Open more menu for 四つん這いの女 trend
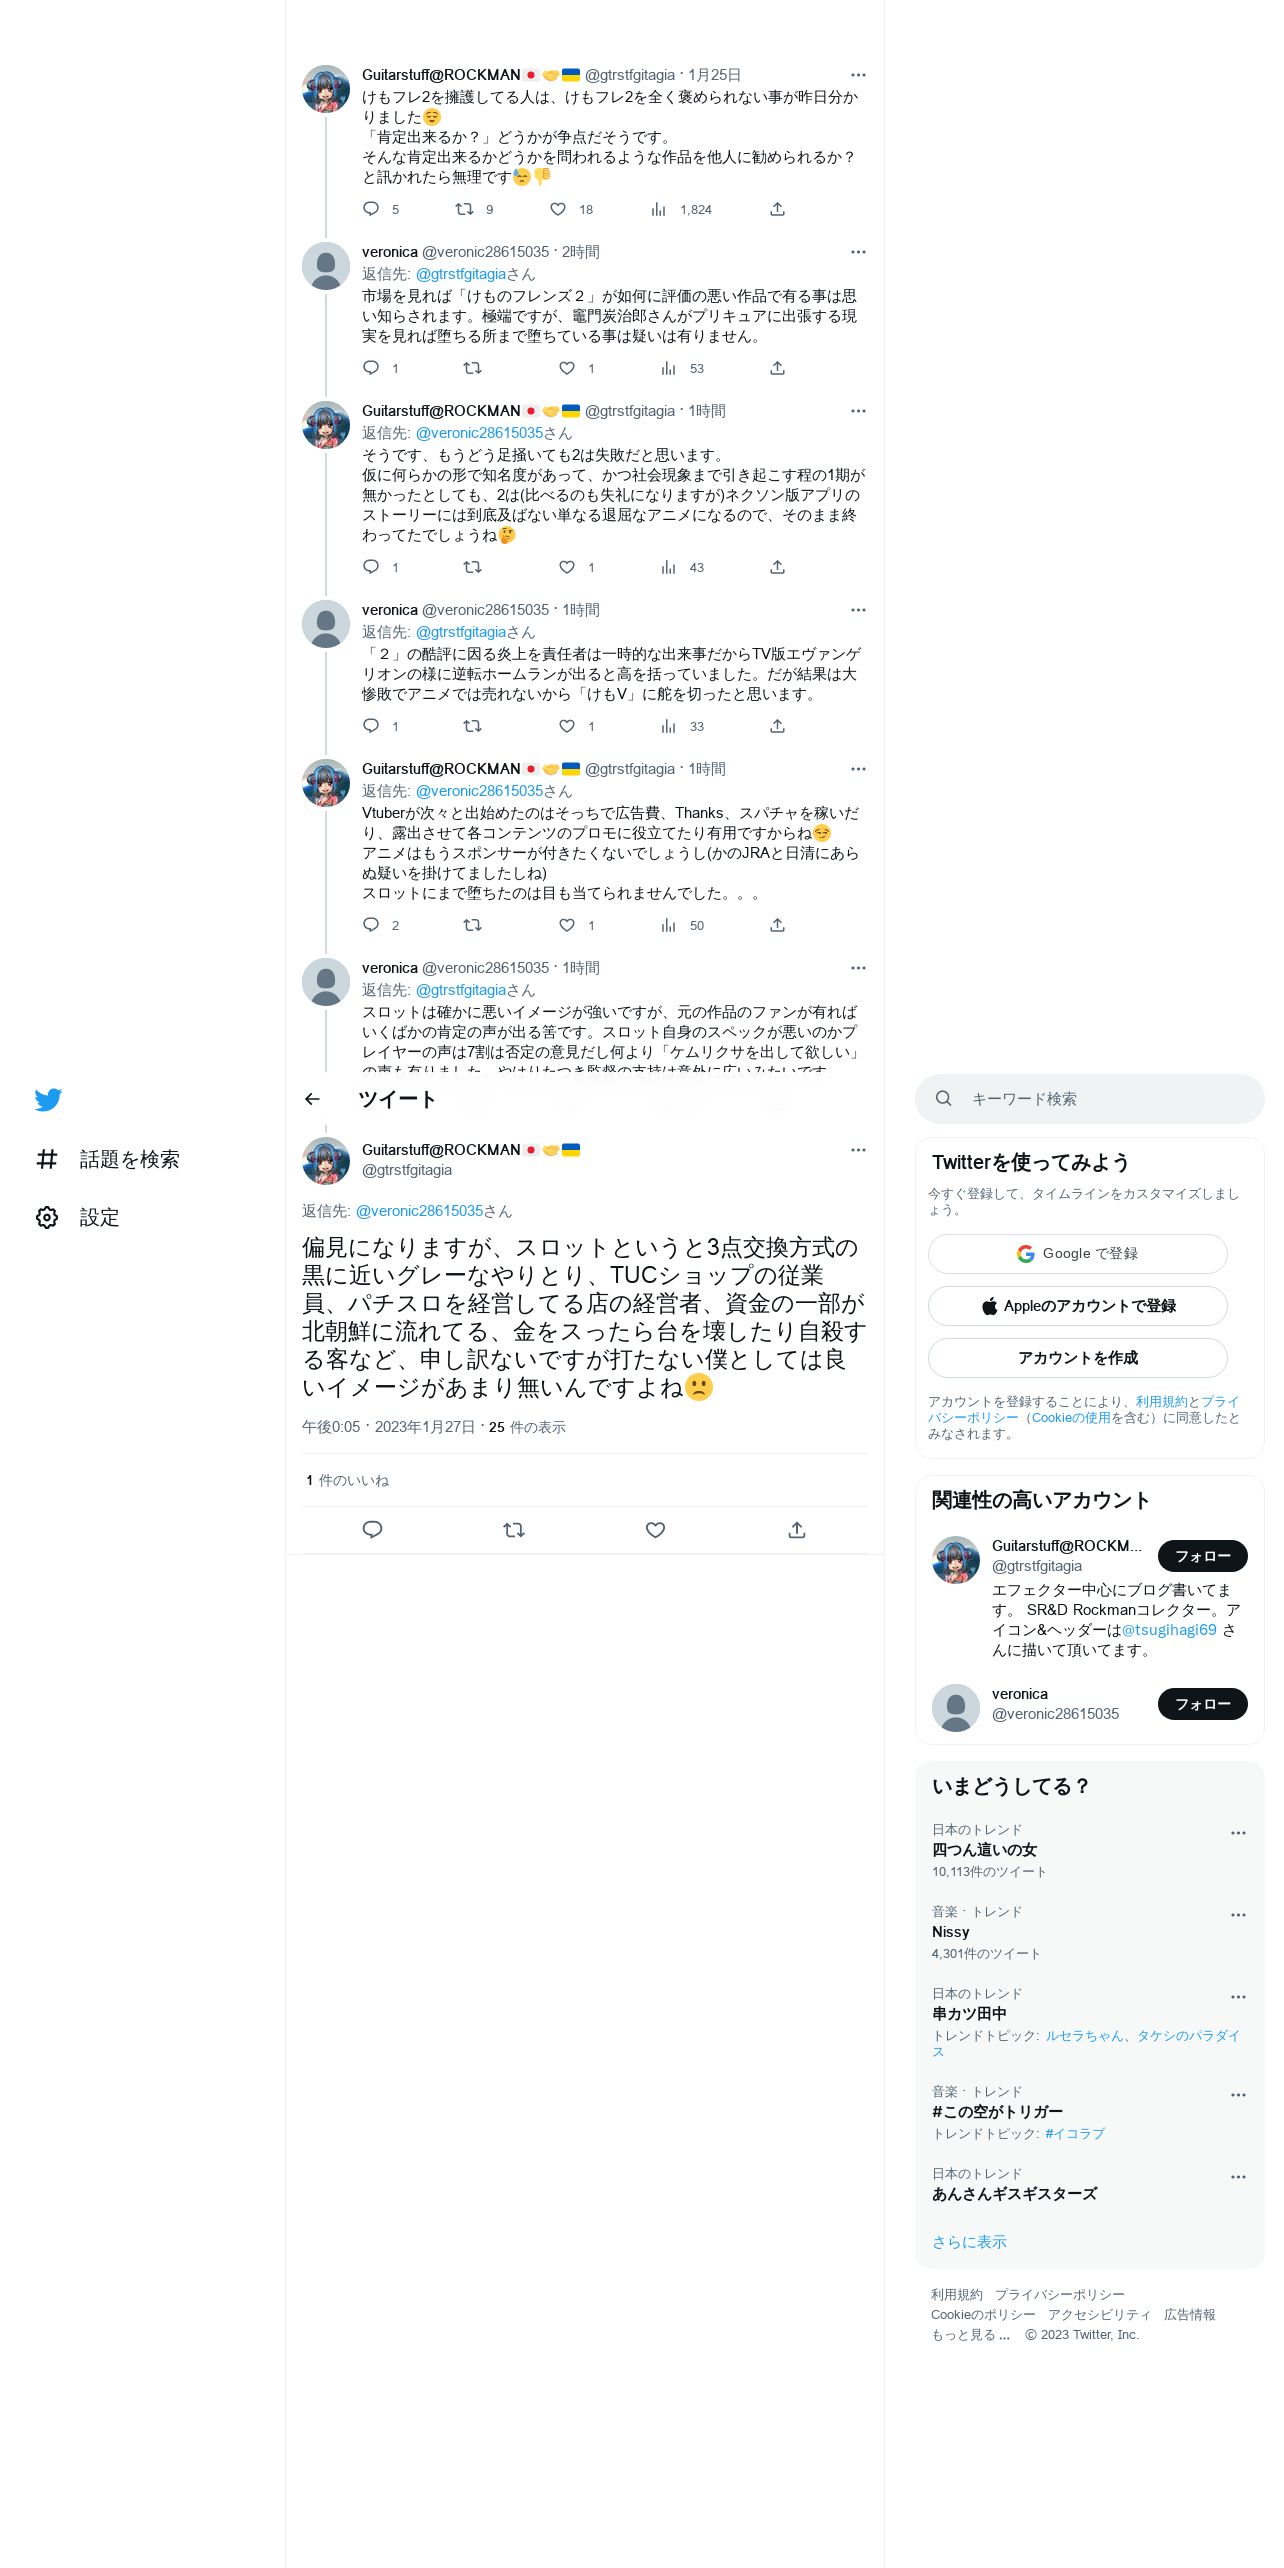Image resolution: width=1284 pixels, height=2568 pixels. click(1238, 1833)
